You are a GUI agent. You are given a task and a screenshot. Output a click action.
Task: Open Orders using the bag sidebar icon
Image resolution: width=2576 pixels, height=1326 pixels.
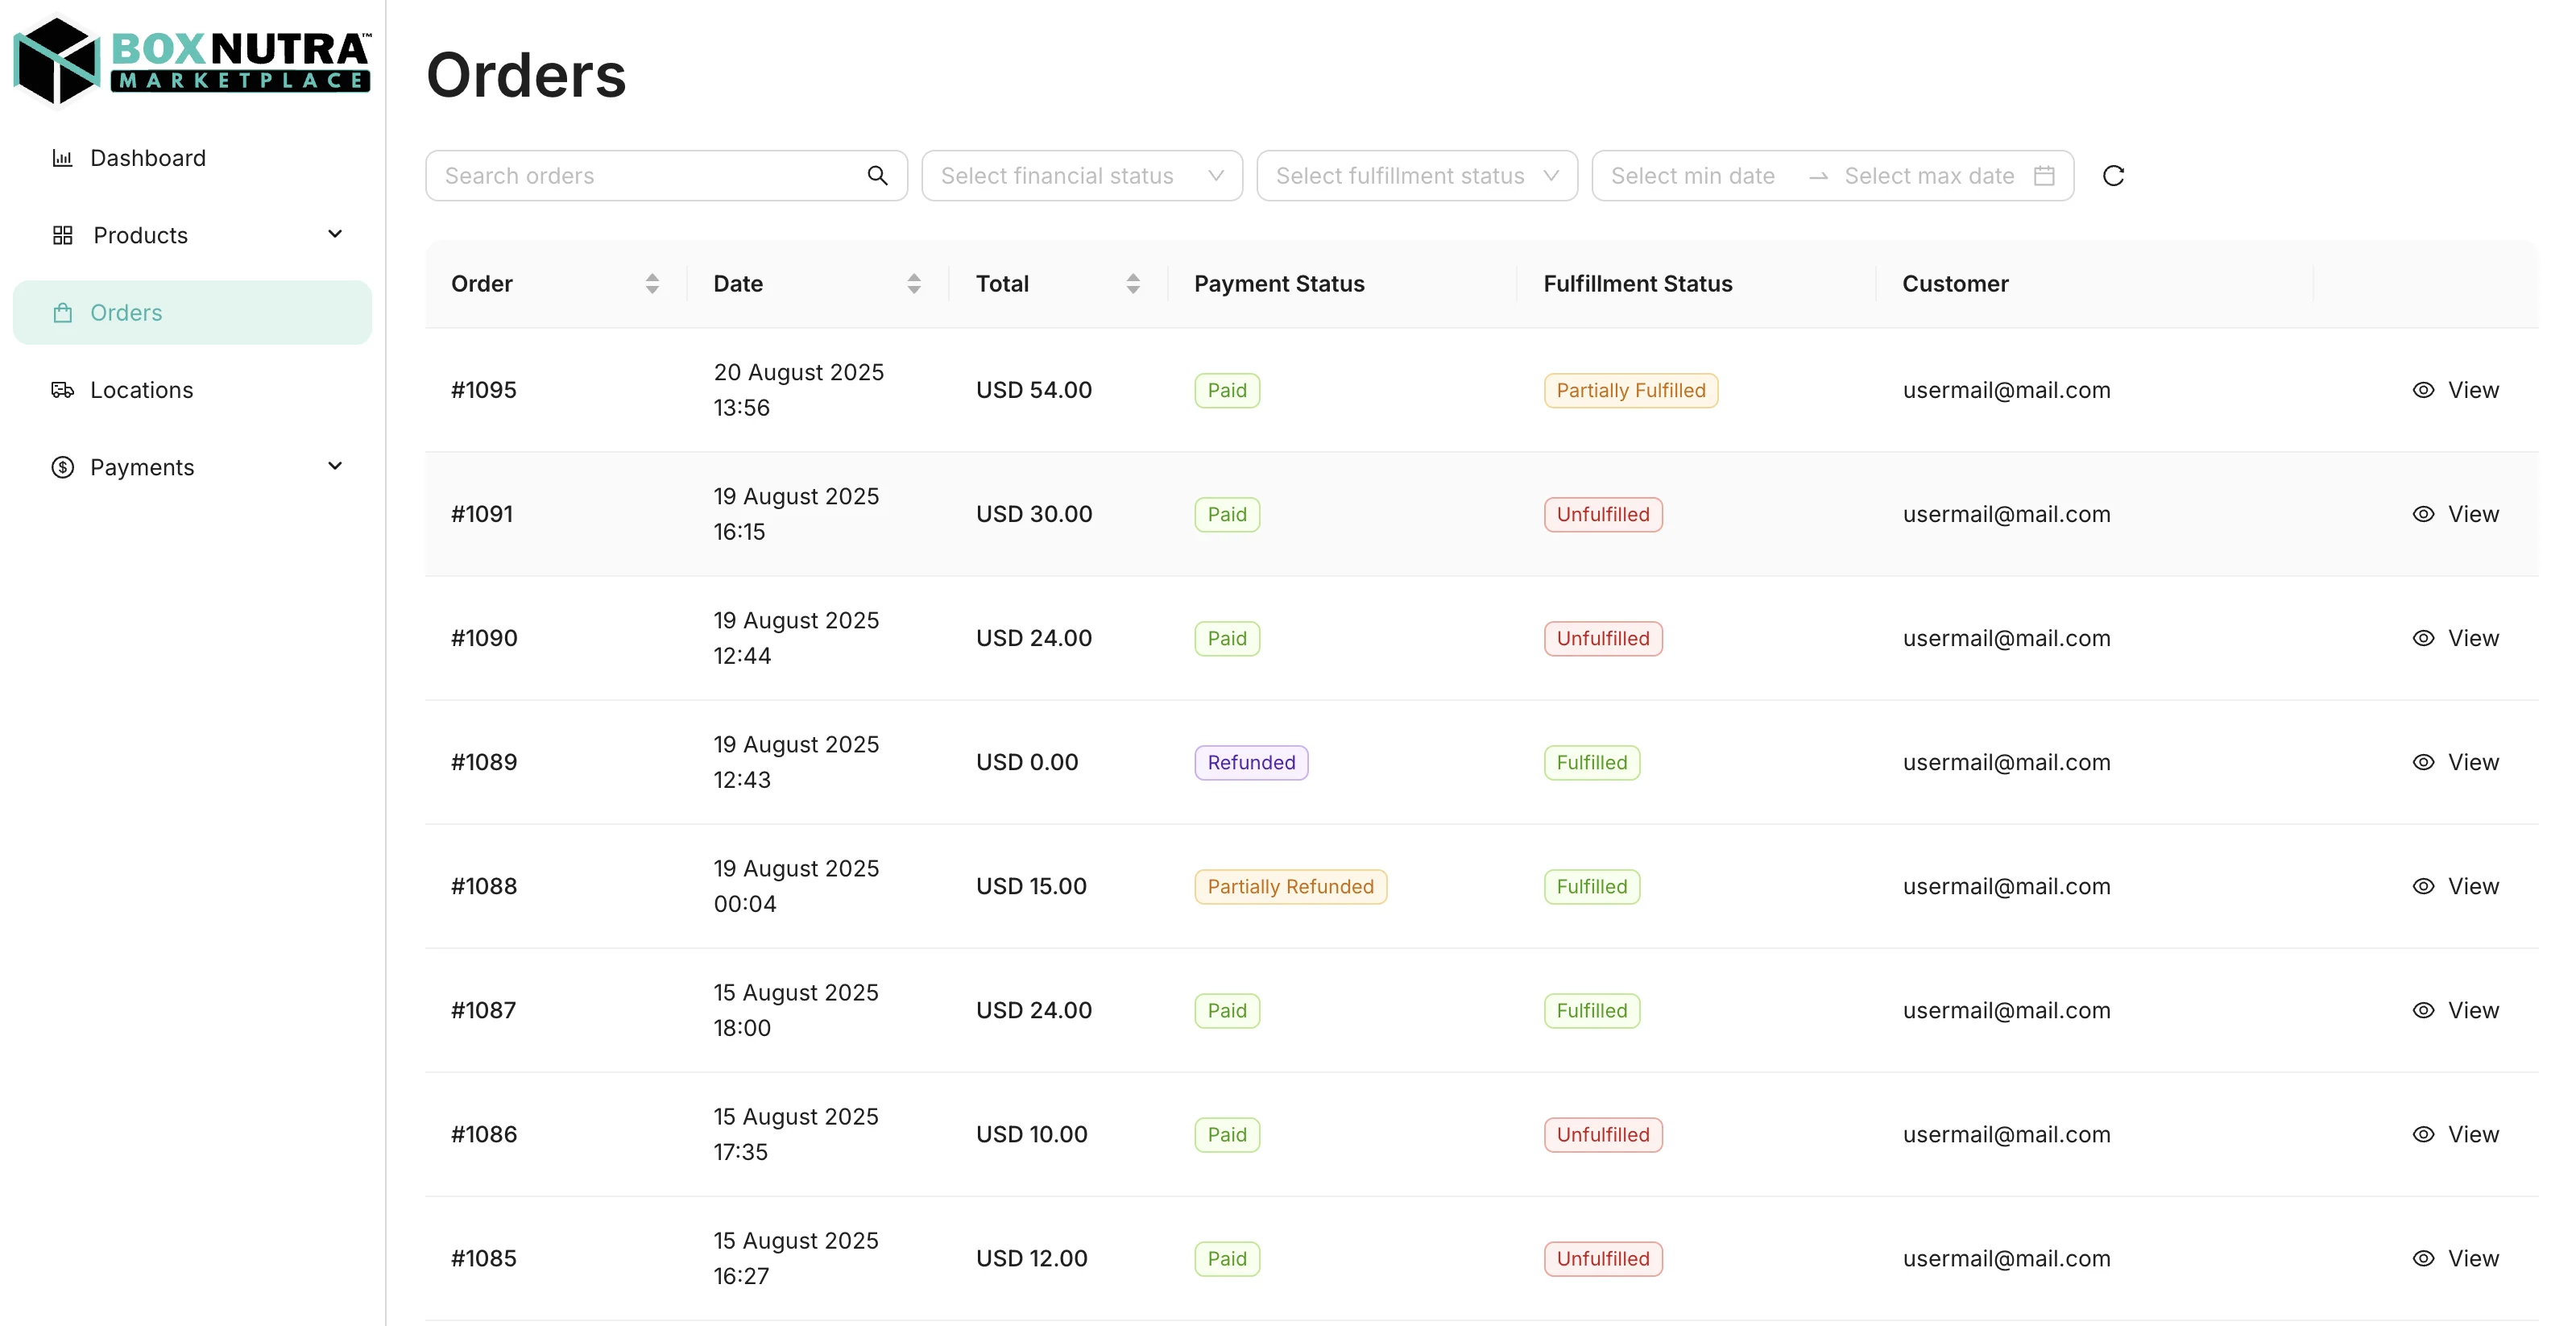click(62, 312)
